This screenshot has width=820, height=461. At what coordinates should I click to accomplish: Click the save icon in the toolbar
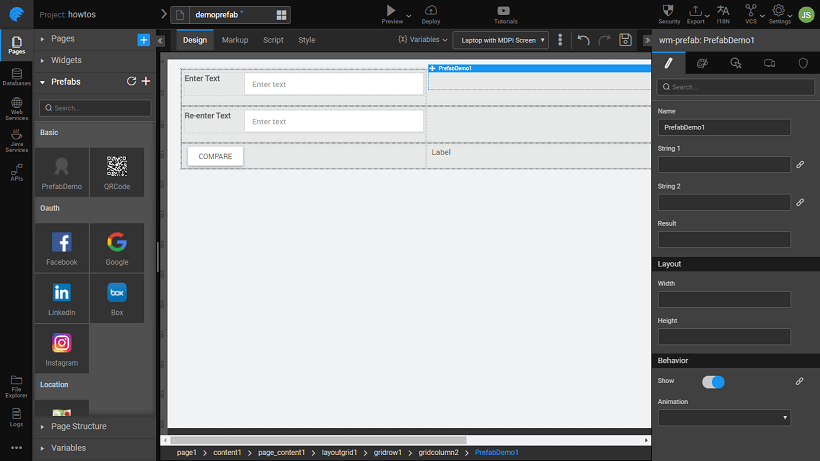pos(625,40)
